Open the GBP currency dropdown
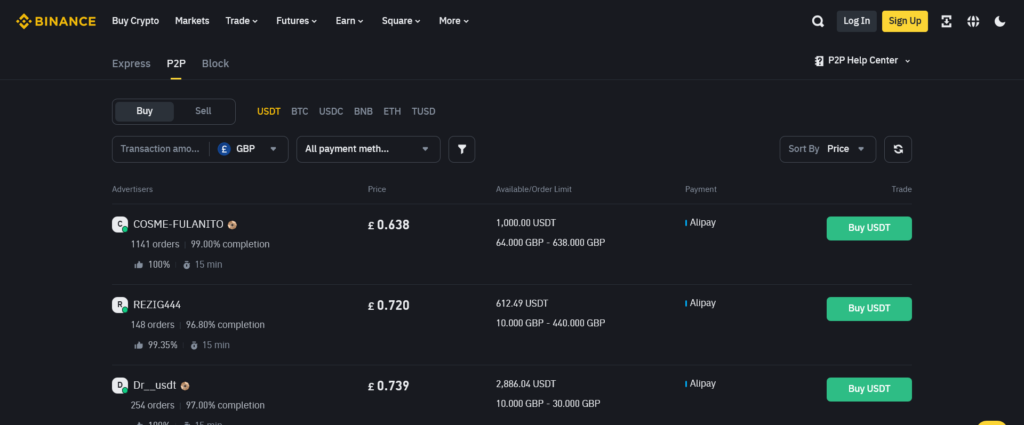The image size is (1024, 425). [249, 149]
